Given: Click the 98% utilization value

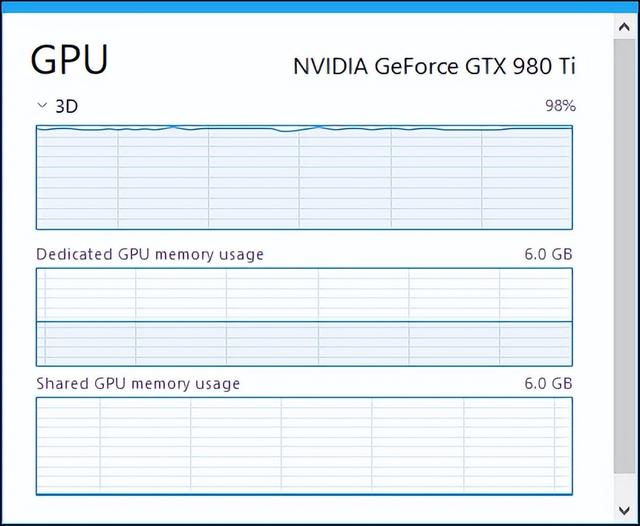Looking at the screenshot, I should tap(560, 106).
